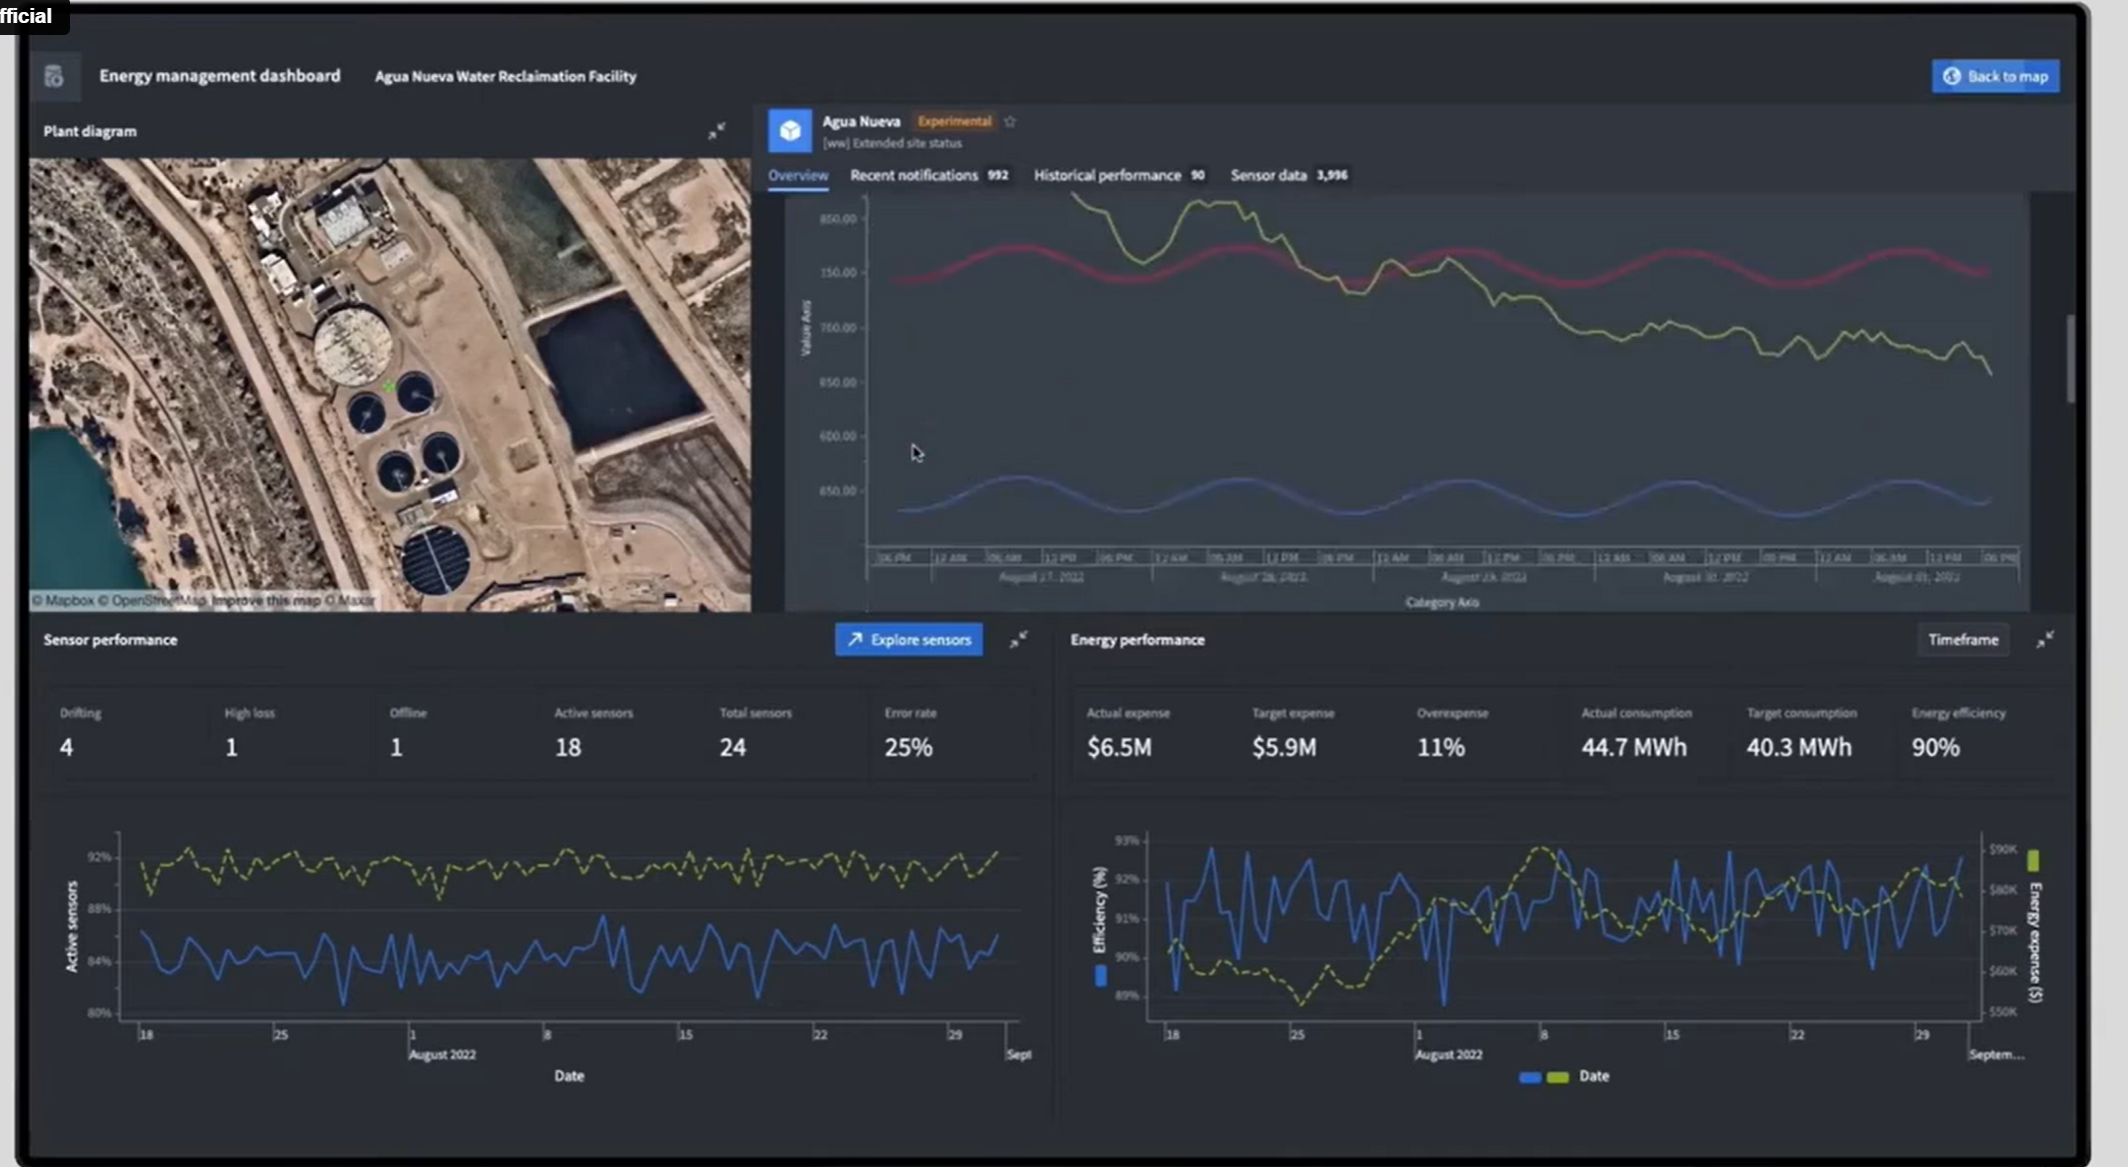Image resolution: width=2128 pixels, height=1167 pixels.
Task: Star the Agua Nueva site as favorite
Action: [x=1010, y=122]
